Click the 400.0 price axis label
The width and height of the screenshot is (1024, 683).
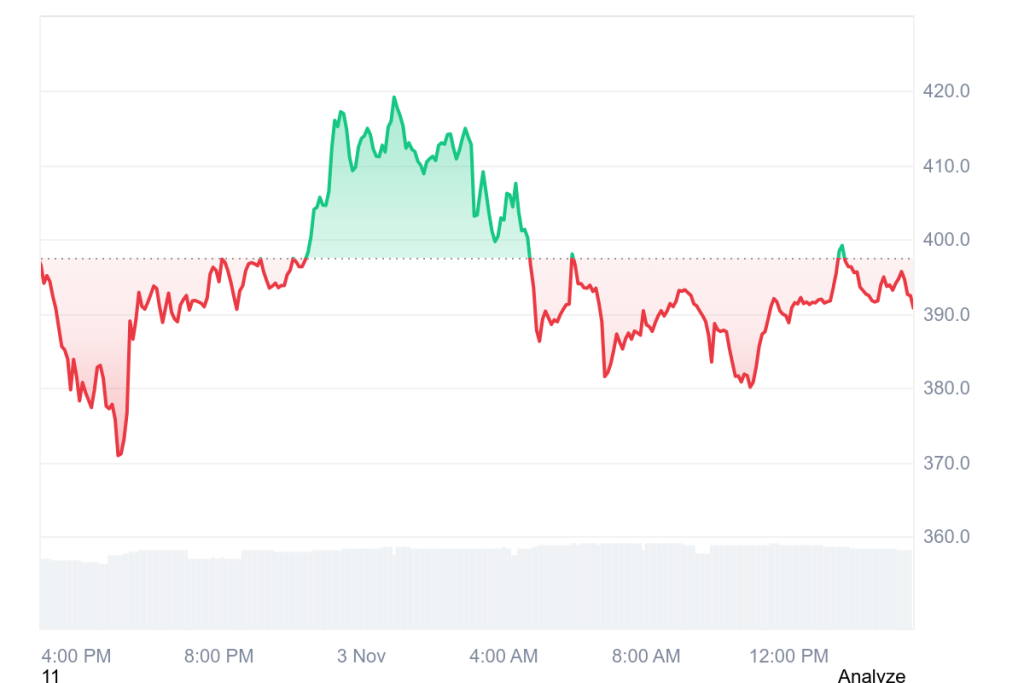click(946, 240)
